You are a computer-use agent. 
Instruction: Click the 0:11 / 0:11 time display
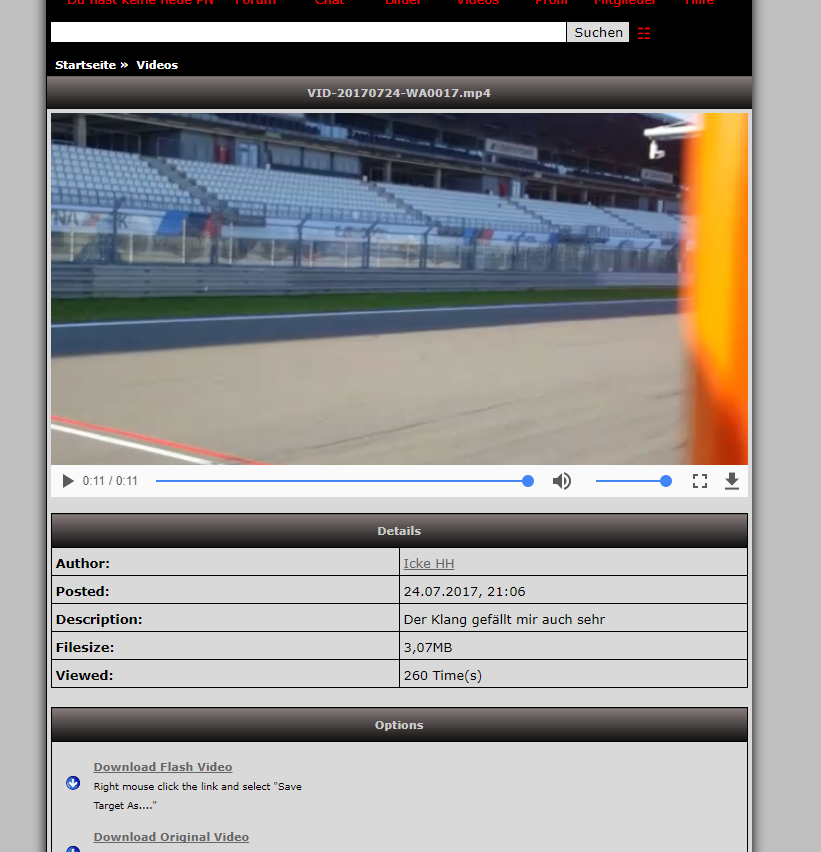pyautogui.click(x=110, y=481)
